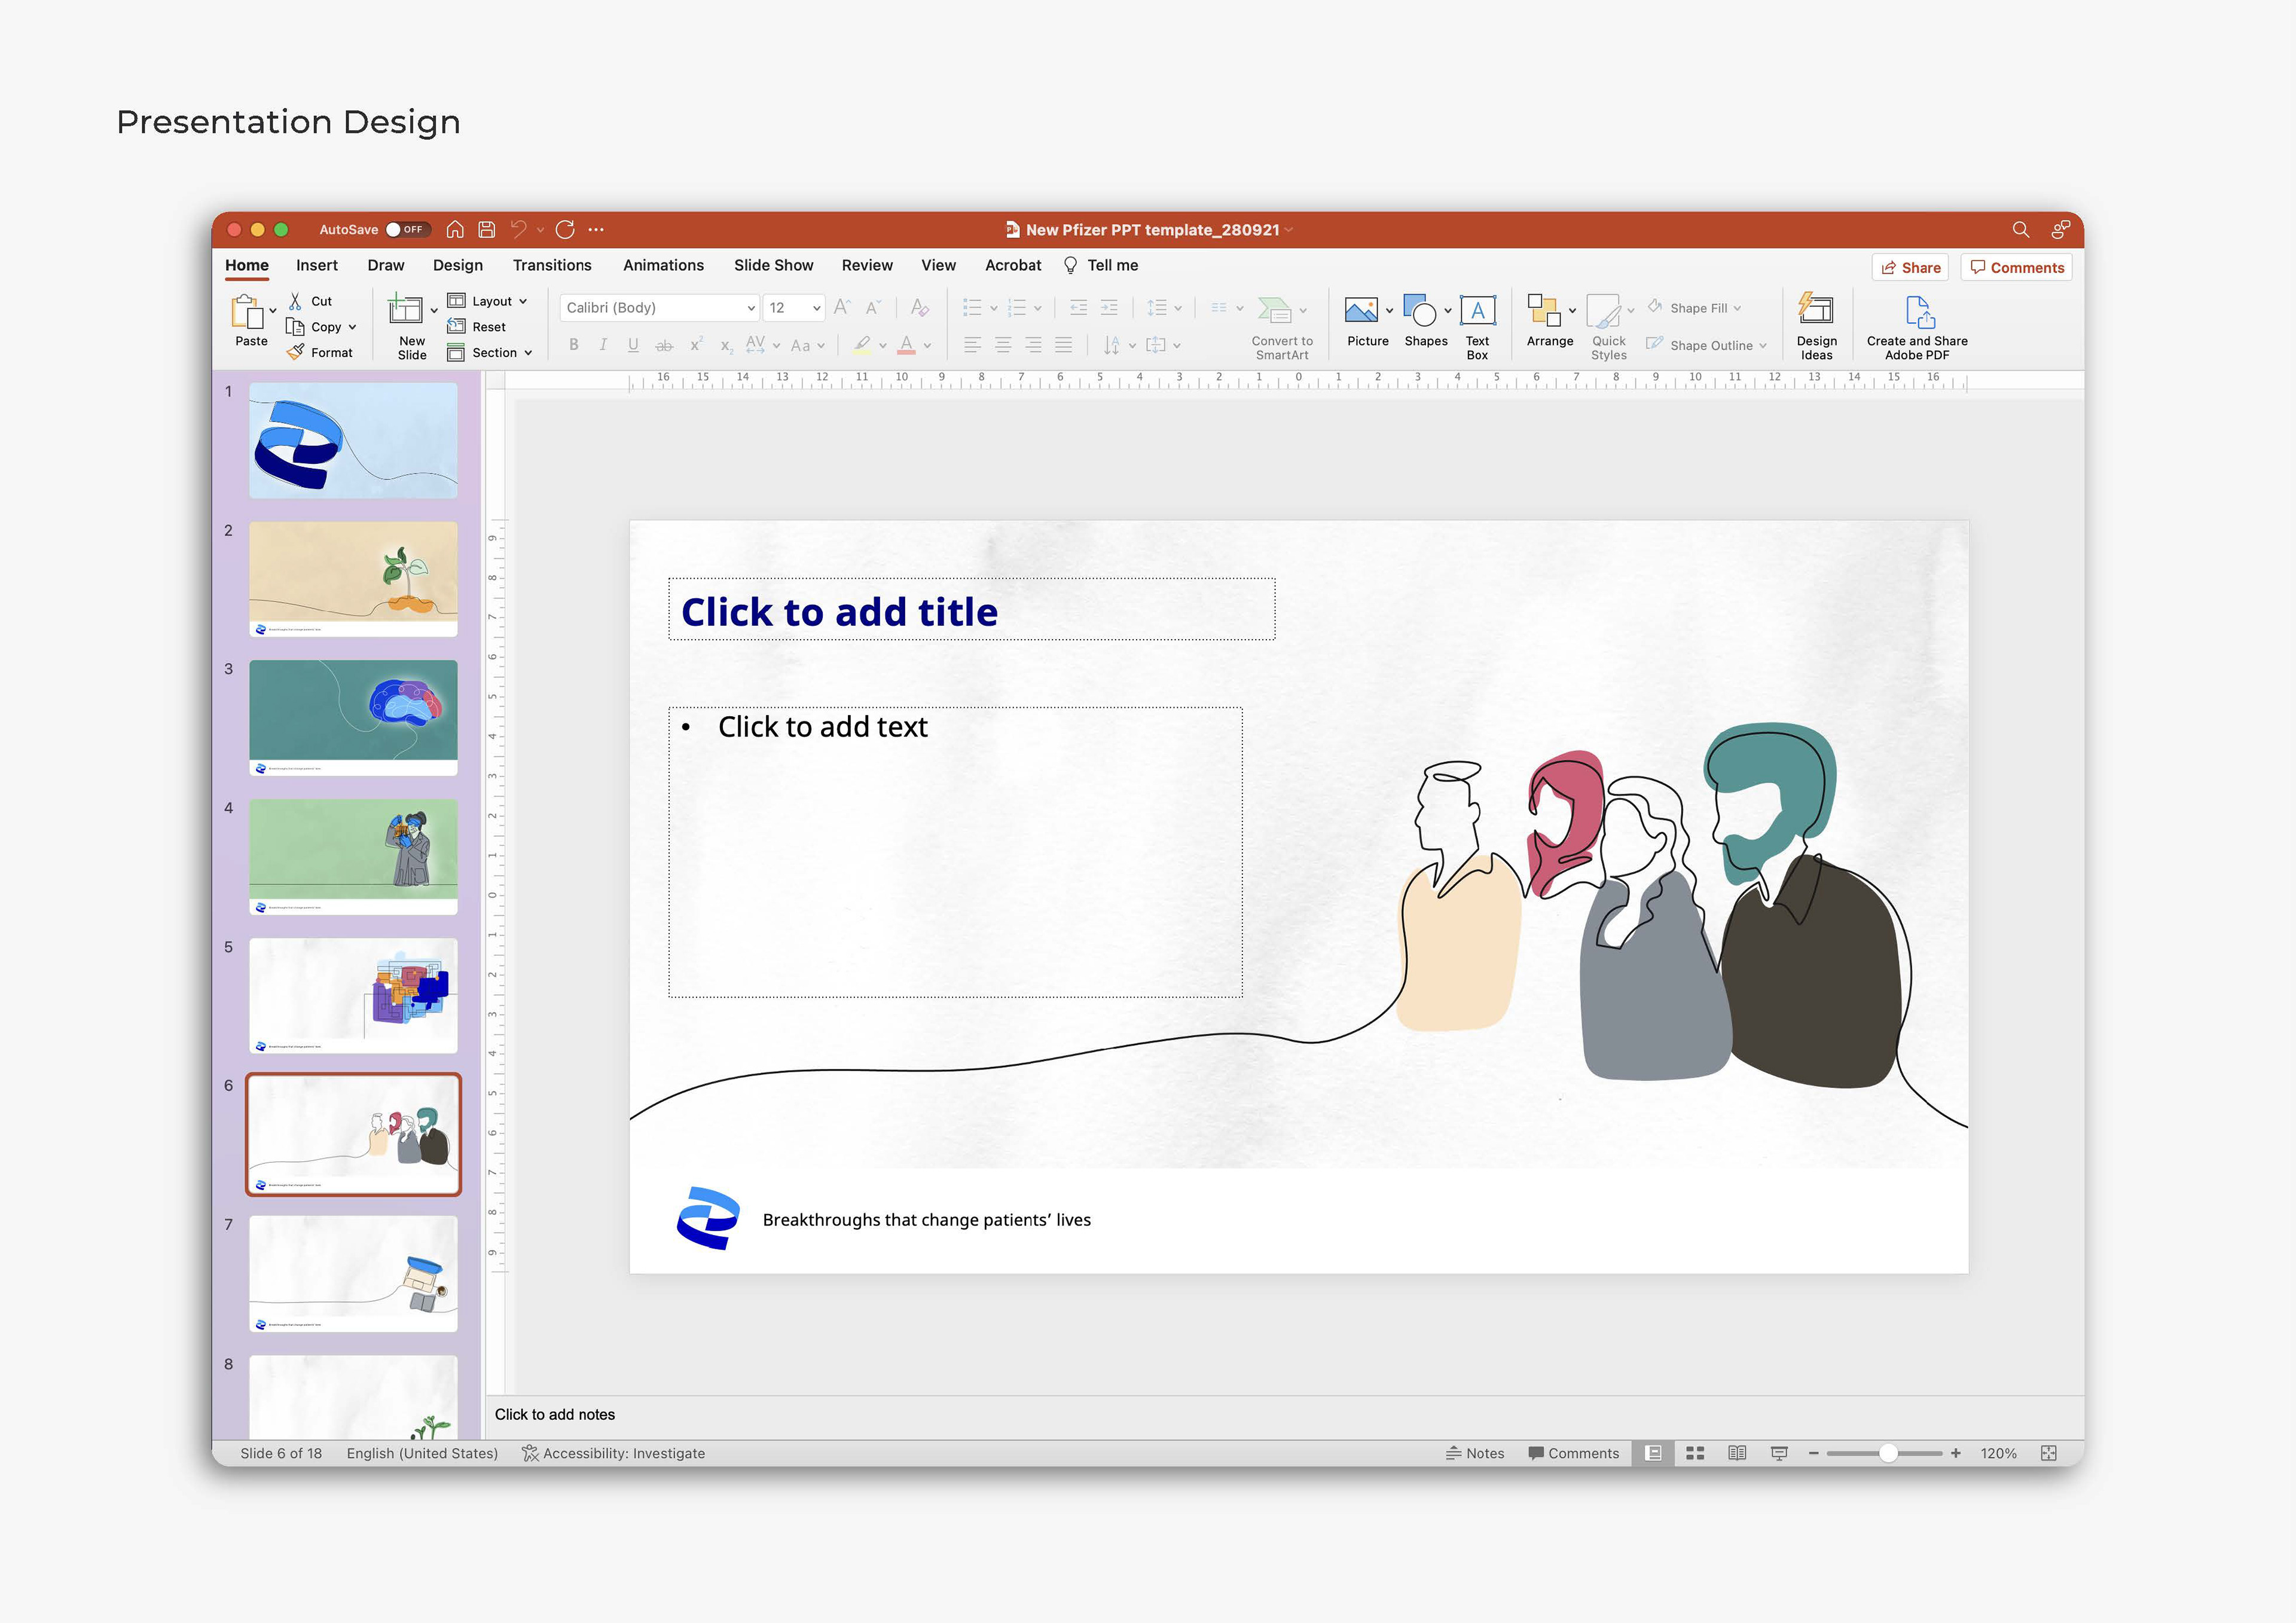The height and width of the screenshot is (1623, 2296).
Task: Select slide 3 thumbnail with brain
Action: [353, 717]
